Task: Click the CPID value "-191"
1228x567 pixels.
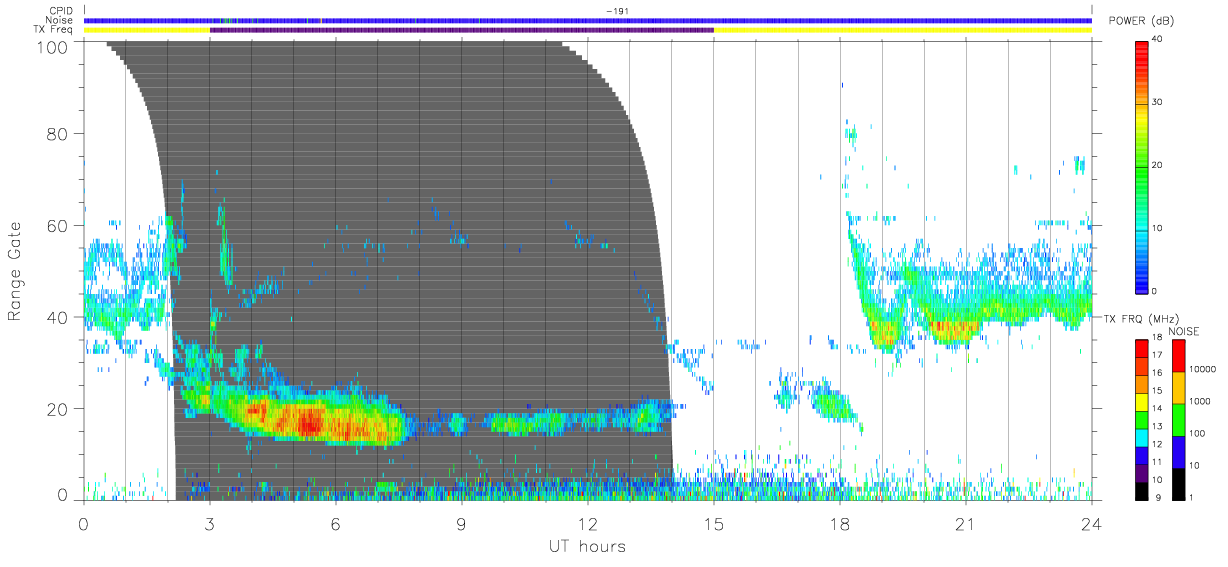Action: click(x=616, y=11)
